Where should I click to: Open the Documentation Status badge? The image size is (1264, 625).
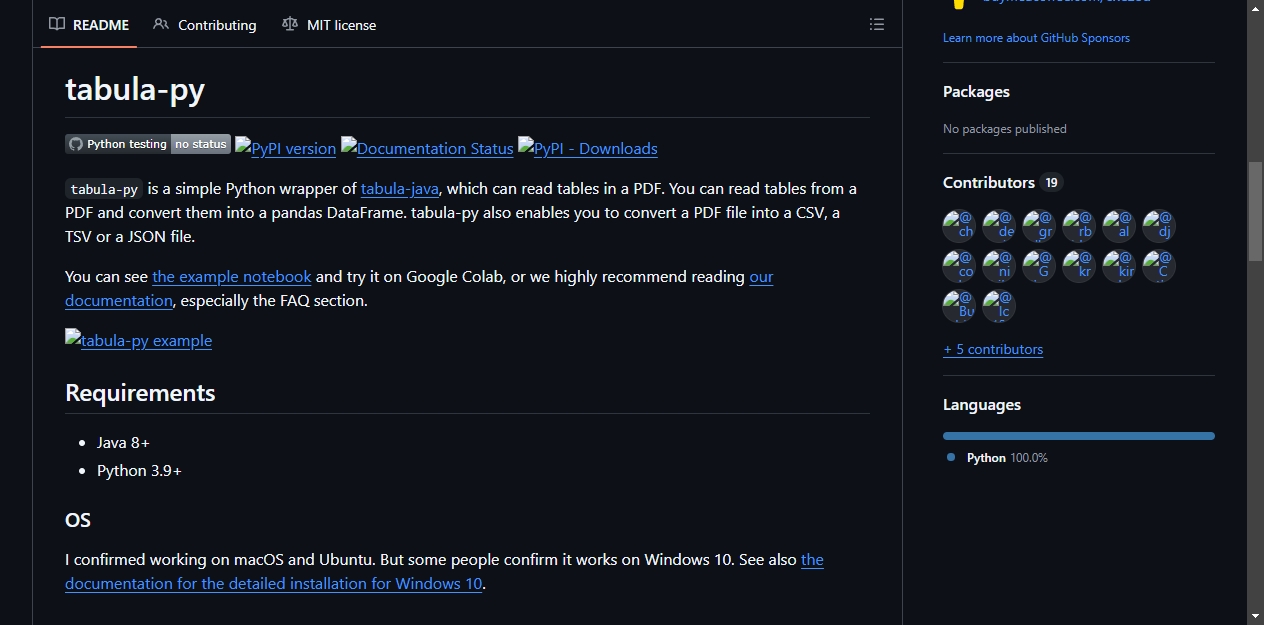(x=427, y=148)
